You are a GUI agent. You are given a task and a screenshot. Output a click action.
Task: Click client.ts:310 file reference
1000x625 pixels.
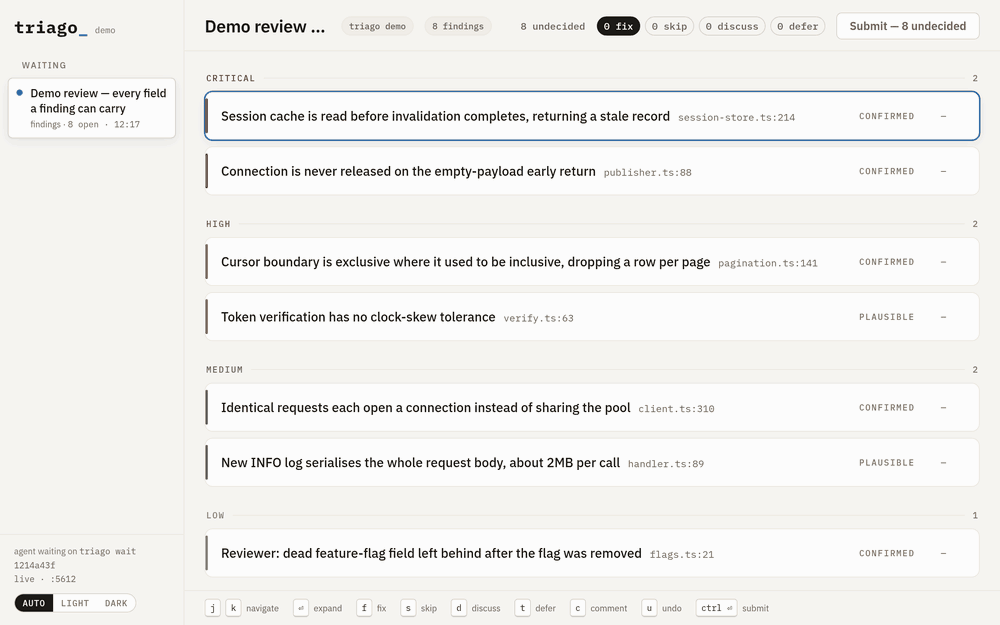(x=676, y=409)
